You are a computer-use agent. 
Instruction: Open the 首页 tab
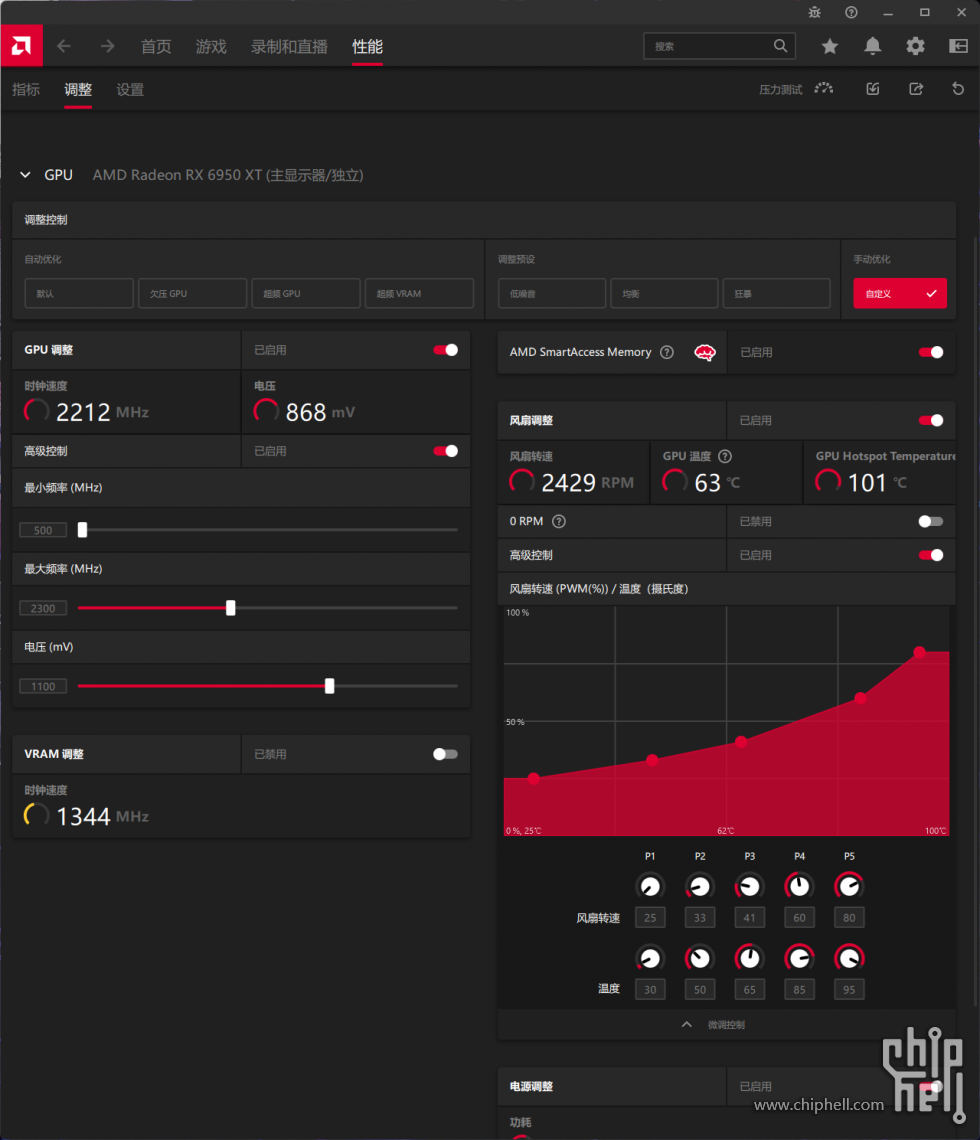pos(156,47)
